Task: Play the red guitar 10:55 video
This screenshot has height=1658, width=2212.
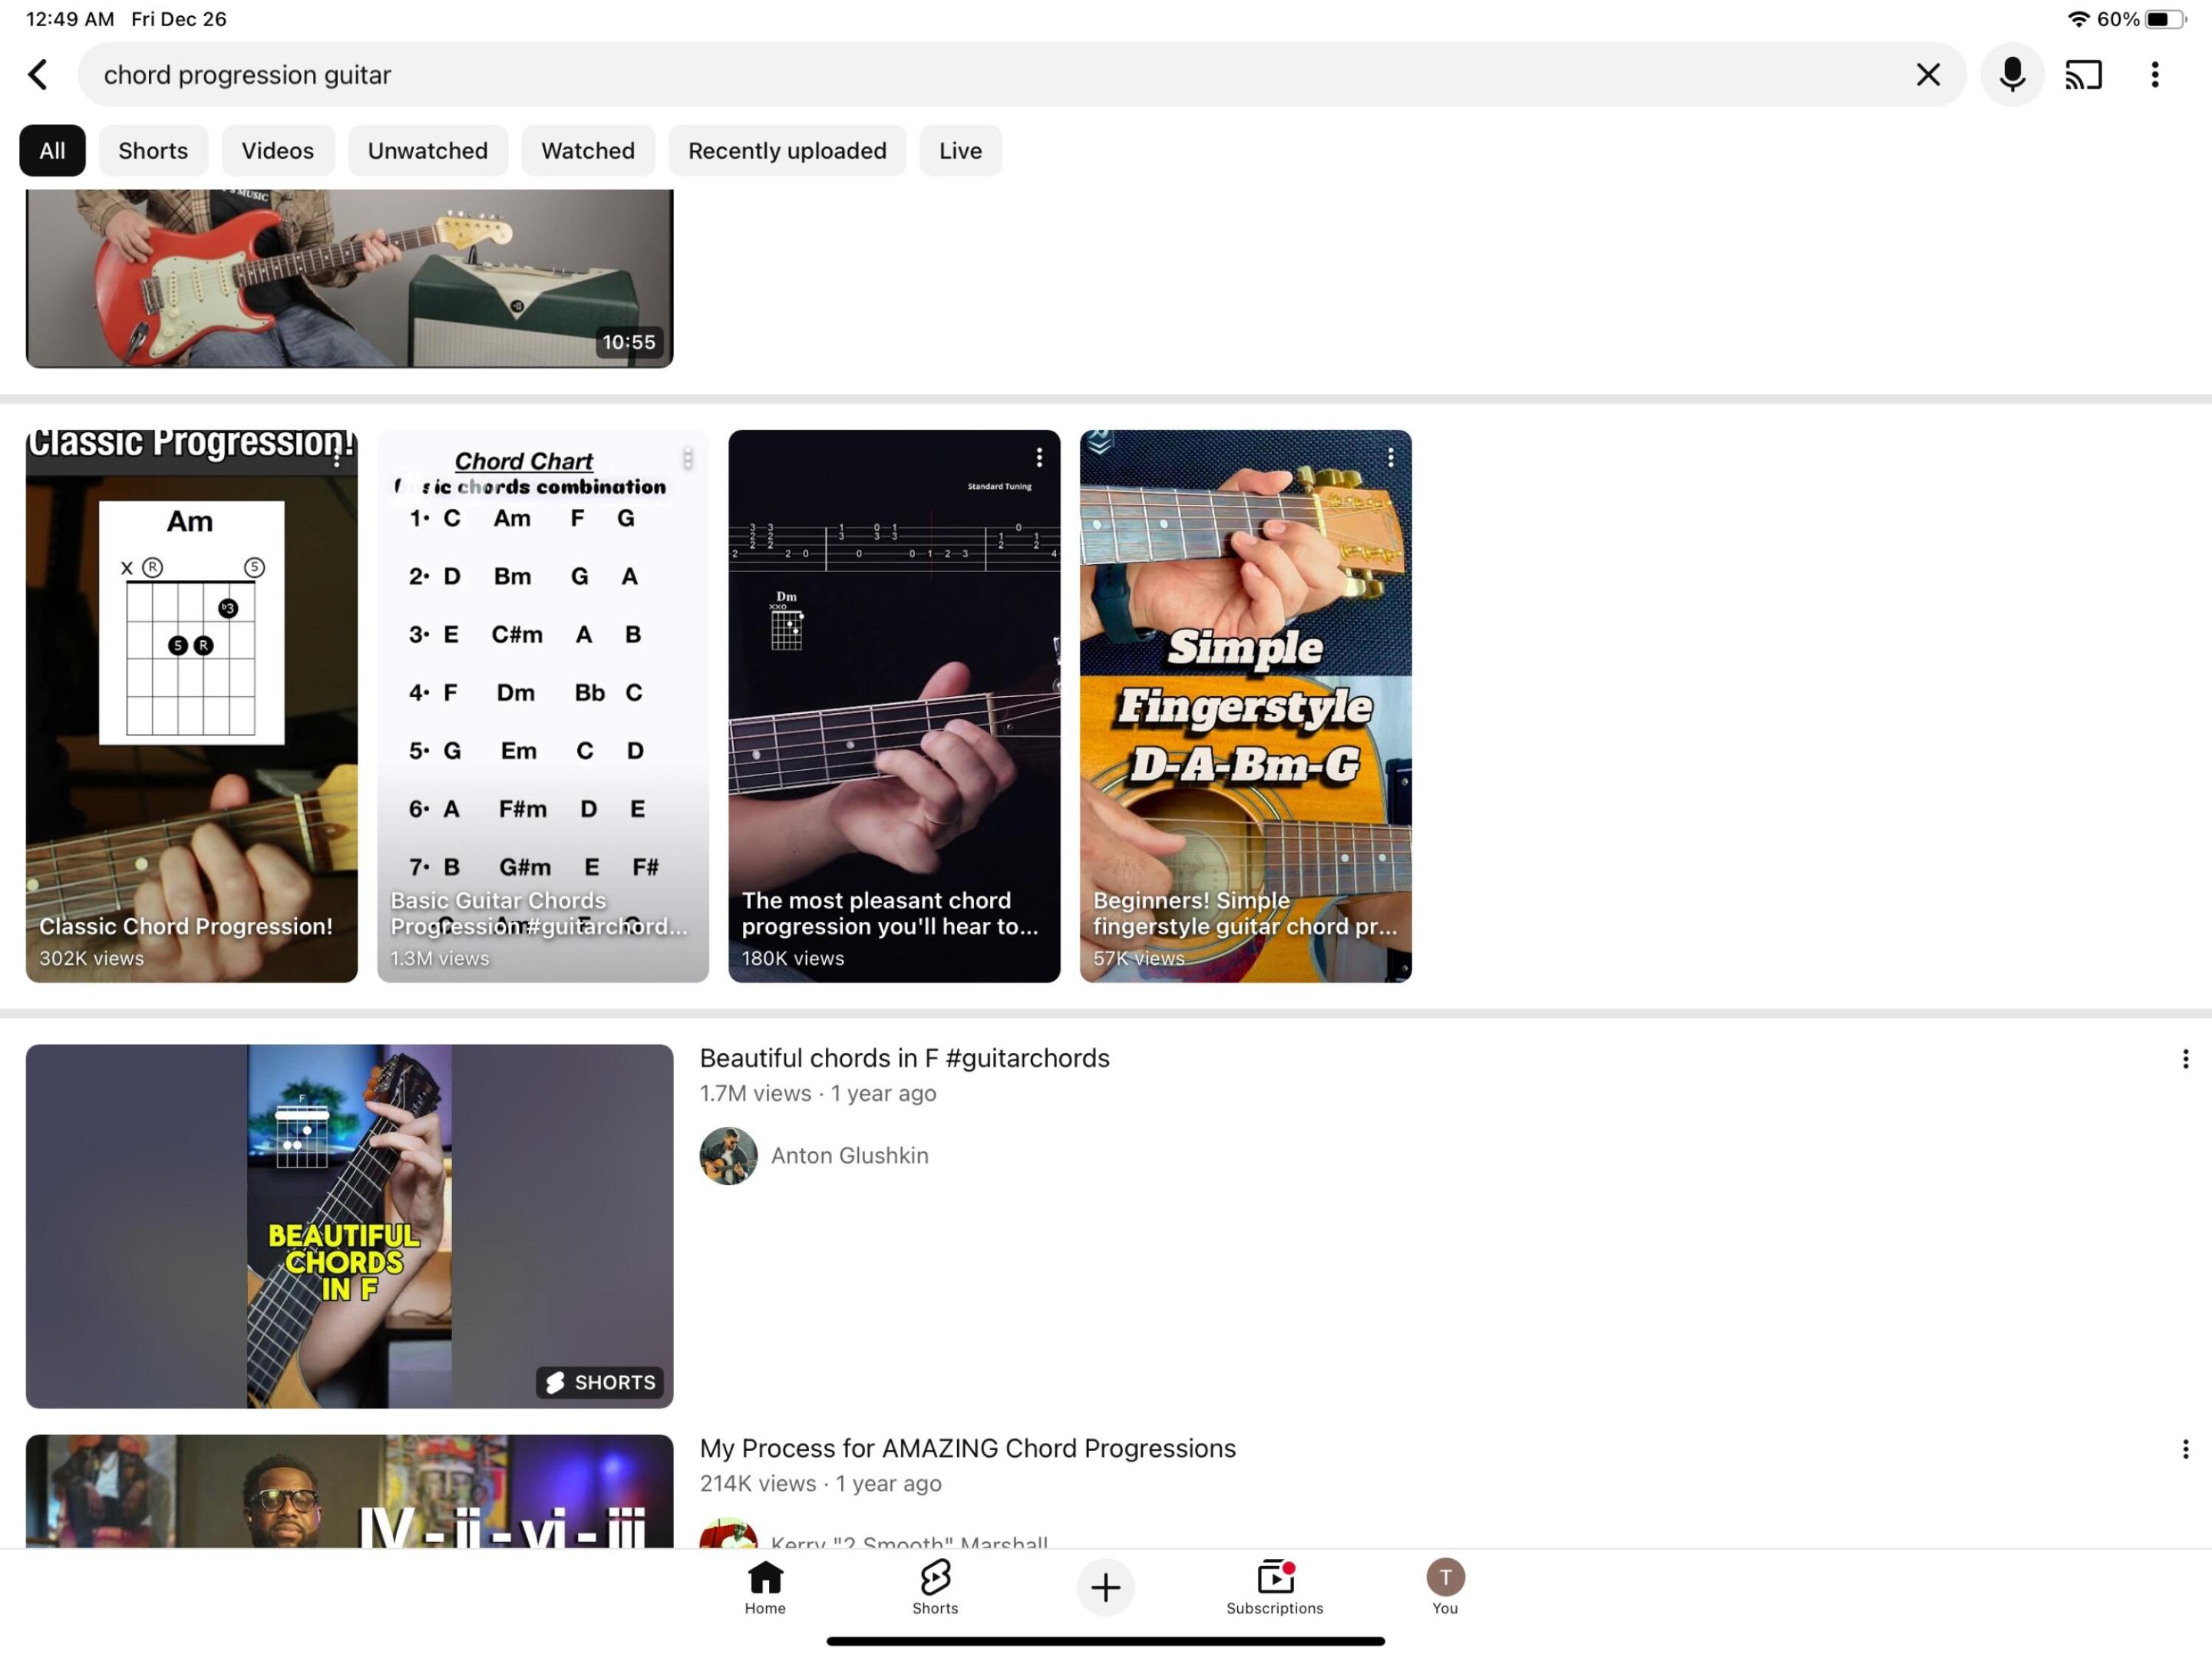Action: 349,278
